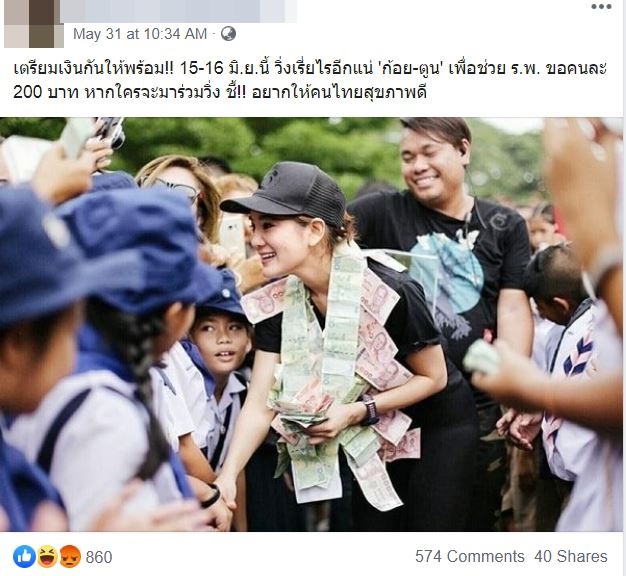This screenshot has width=626, height=576.
Task: Click the '200 บาท' caption line
Action: coord(220,93)
